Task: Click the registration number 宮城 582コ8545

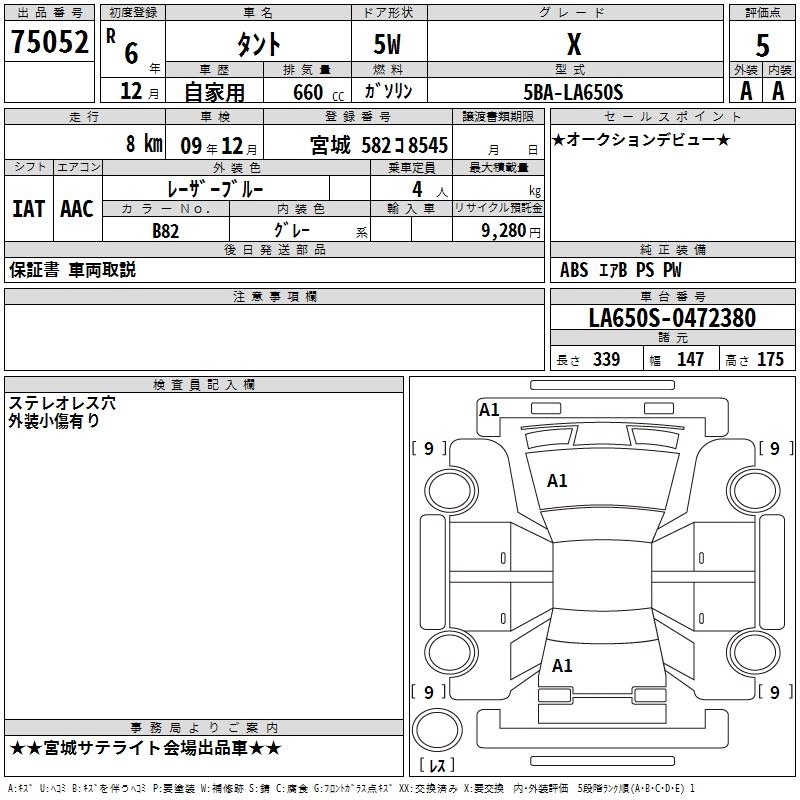Action: (x=378, y=145)
